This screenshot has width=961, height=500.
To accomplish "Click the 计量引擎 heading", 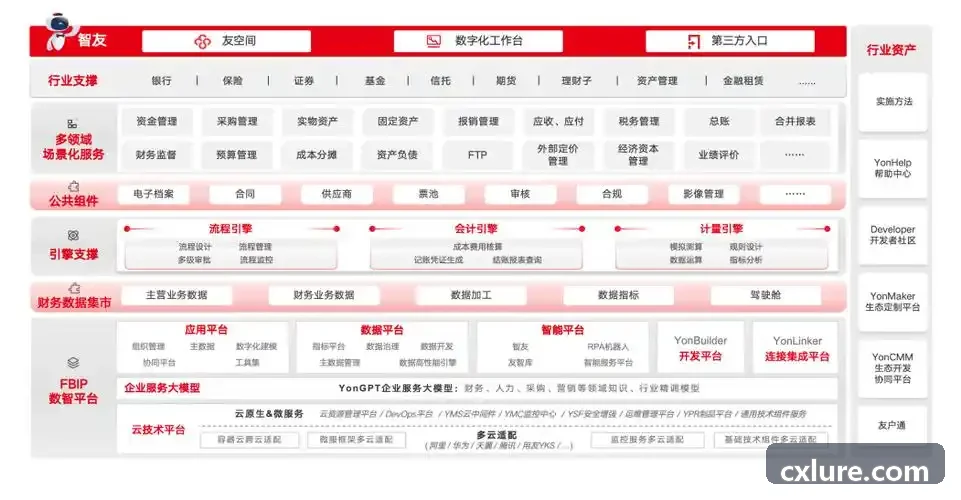I will point(721,229).
